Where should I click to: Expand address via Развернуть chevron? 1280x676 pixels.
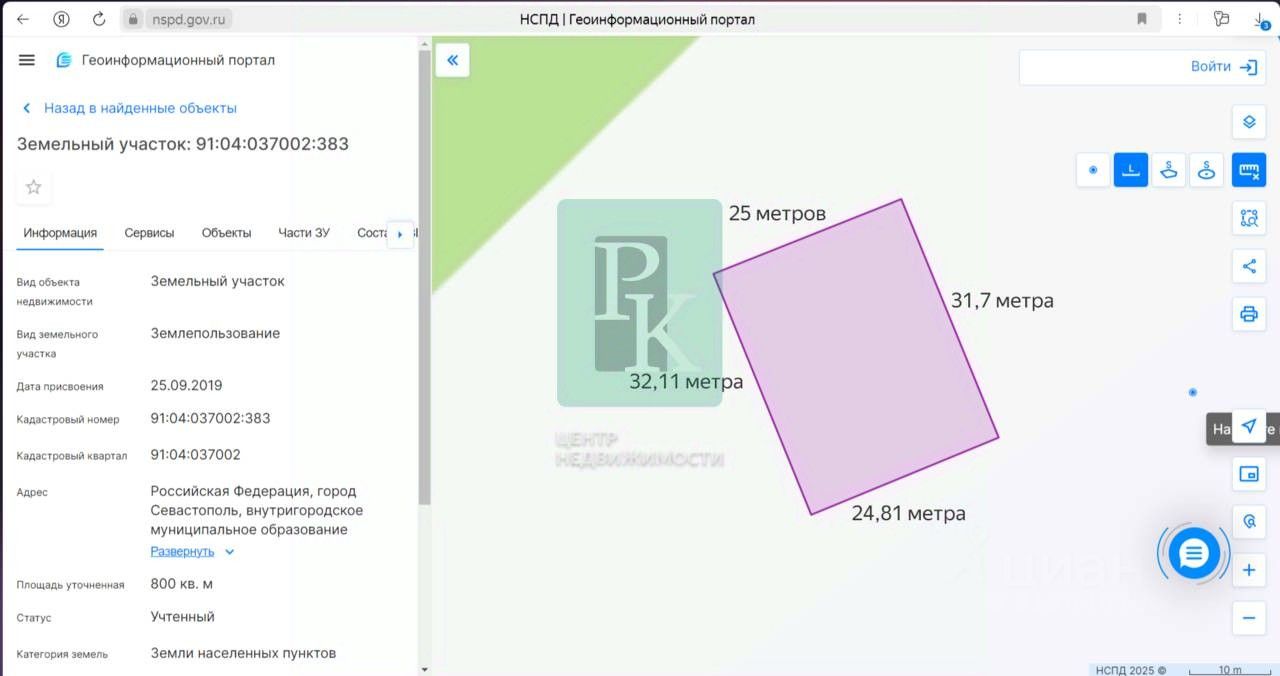229,551
